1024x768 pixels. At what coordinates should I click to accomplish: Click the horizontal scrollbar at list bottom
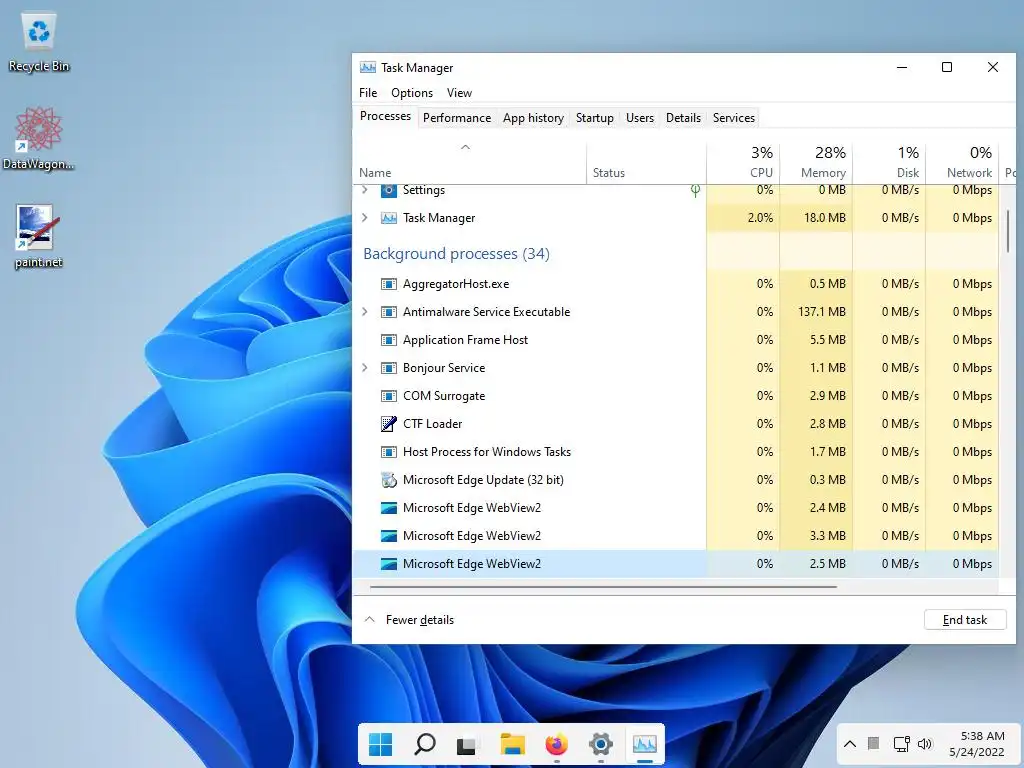(603, 587)
